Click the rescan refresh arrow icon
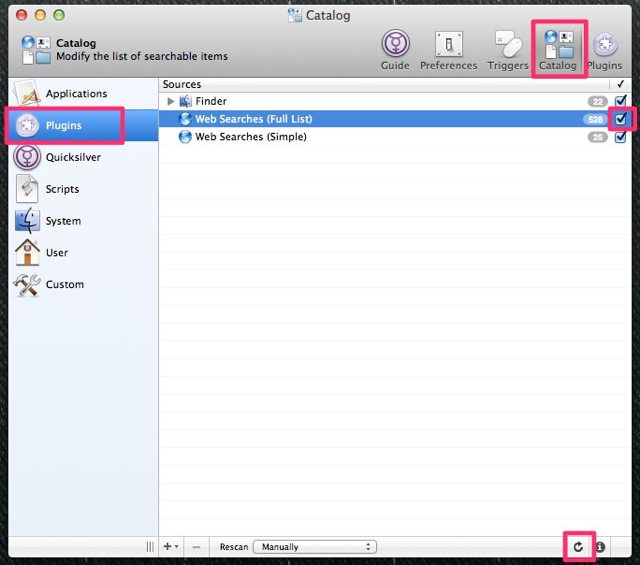This screenshot has width=640, height=565. (578, 547)
